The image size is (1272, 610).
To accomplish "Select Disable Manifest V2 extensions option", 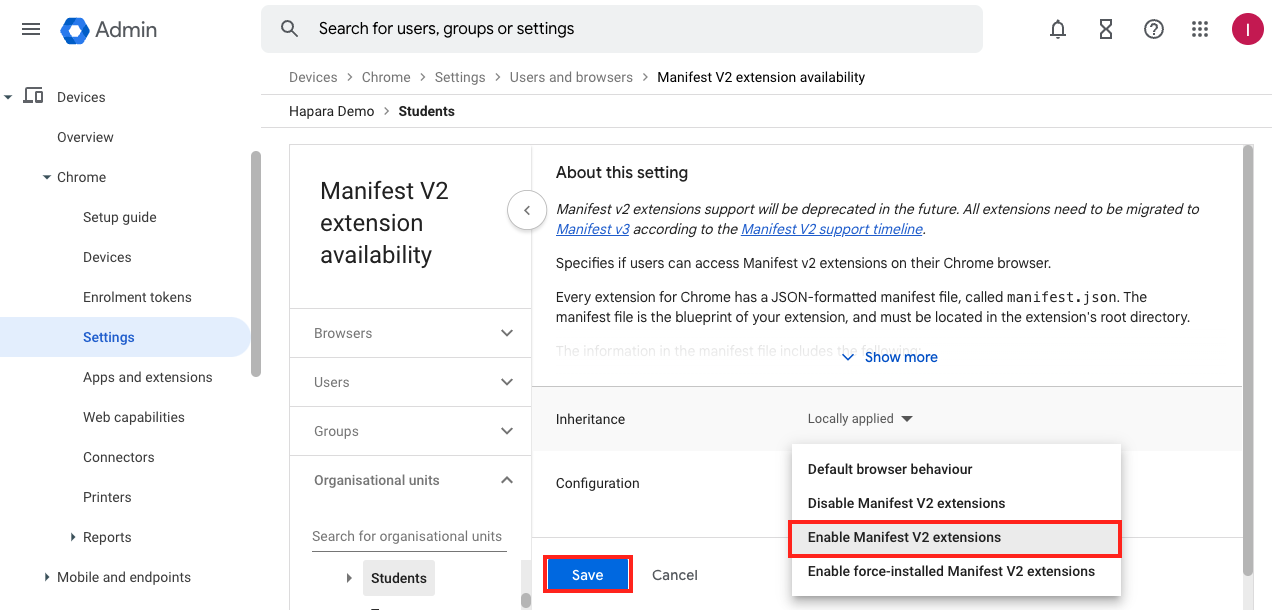I will pyautogui.click(x=956, y=503).
